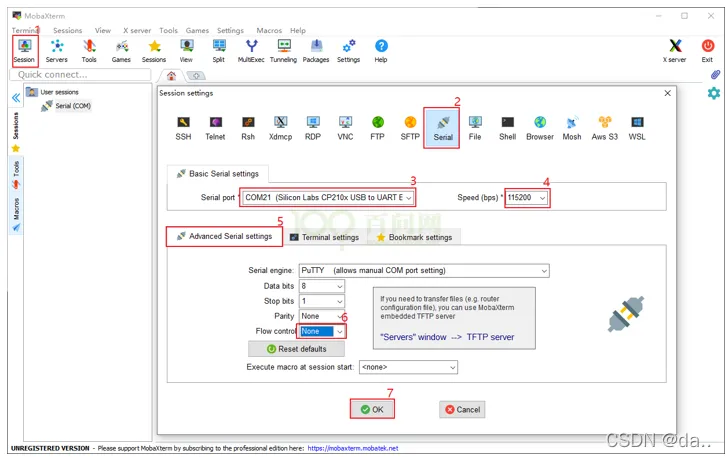Click the teal gear icon at right edge

[x=713, y=93]
